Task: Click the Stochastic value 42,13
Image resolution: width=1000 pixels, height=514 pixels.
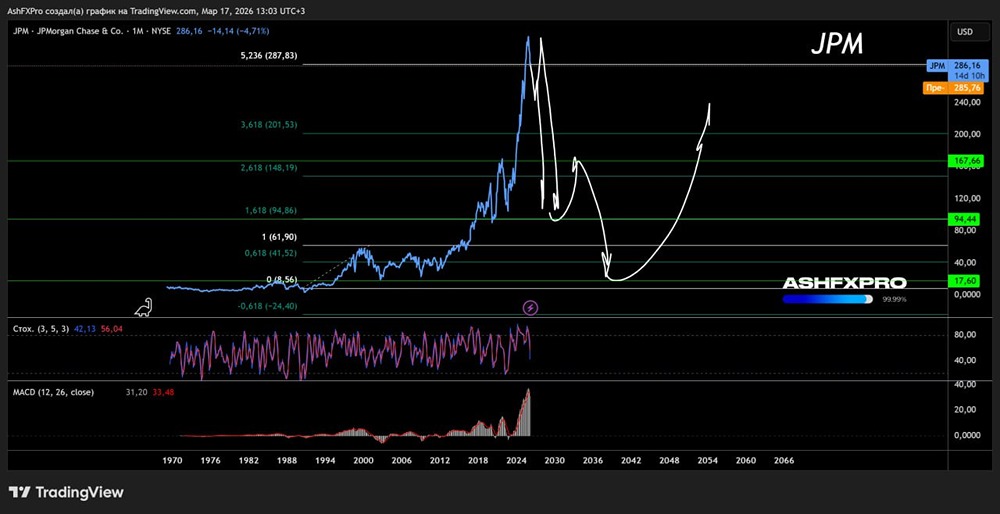Action: [85, 328]
